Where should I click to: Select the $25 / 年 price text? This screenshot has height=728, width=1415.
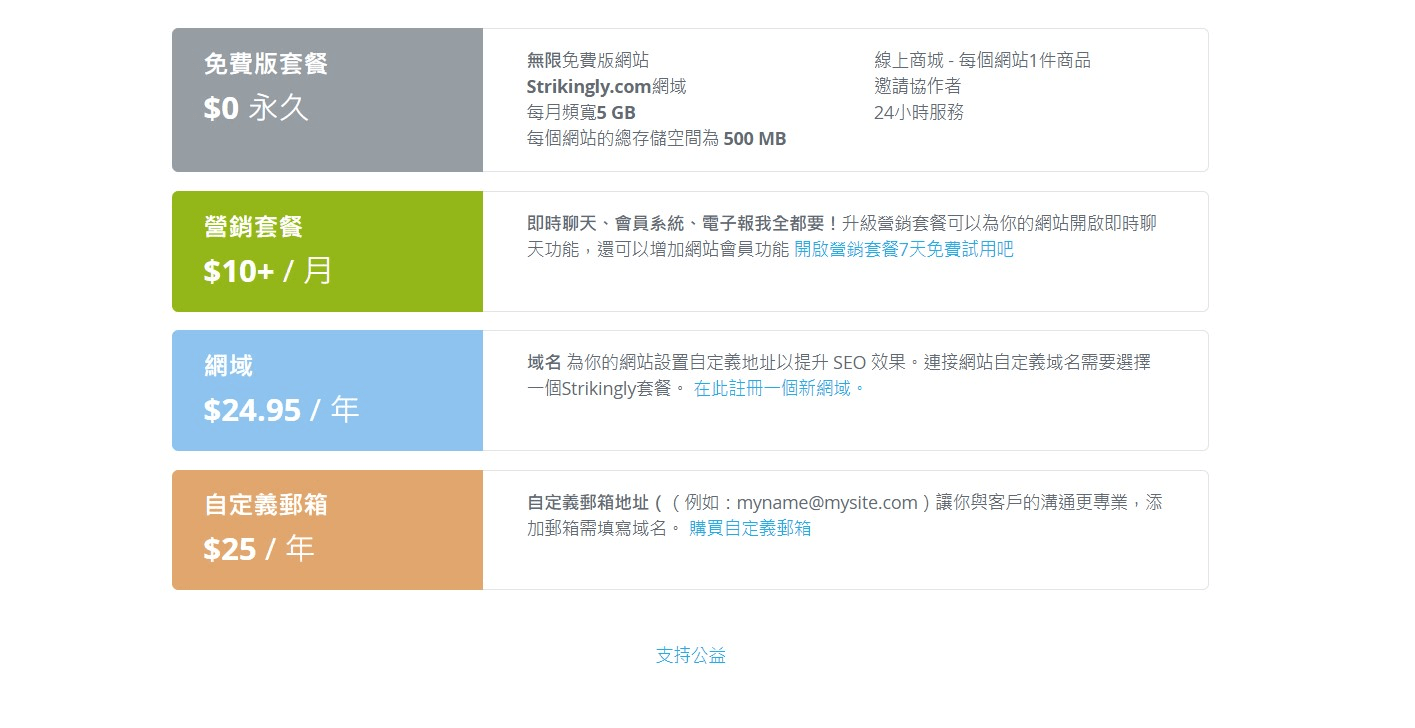coord(258,549)
